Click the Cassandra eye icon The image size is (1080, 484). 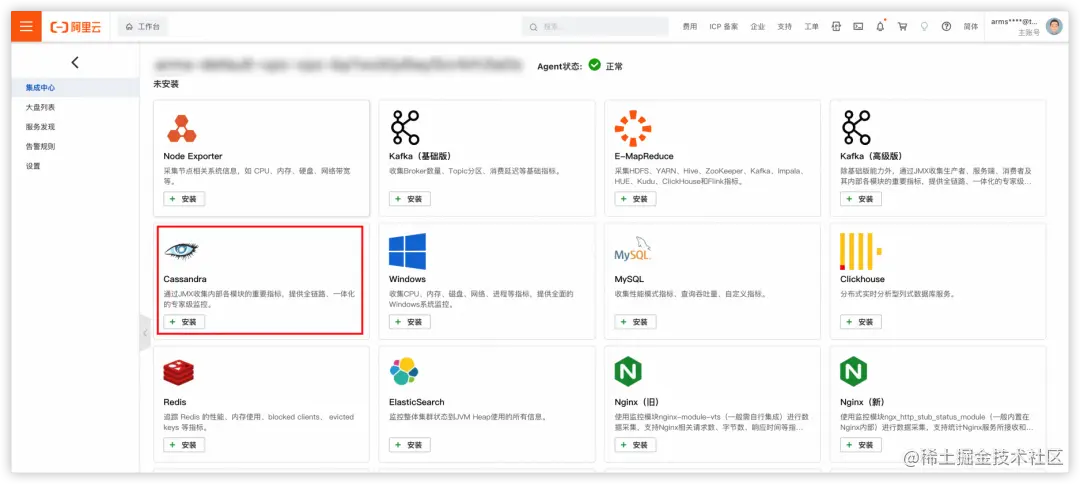point(181,251)
